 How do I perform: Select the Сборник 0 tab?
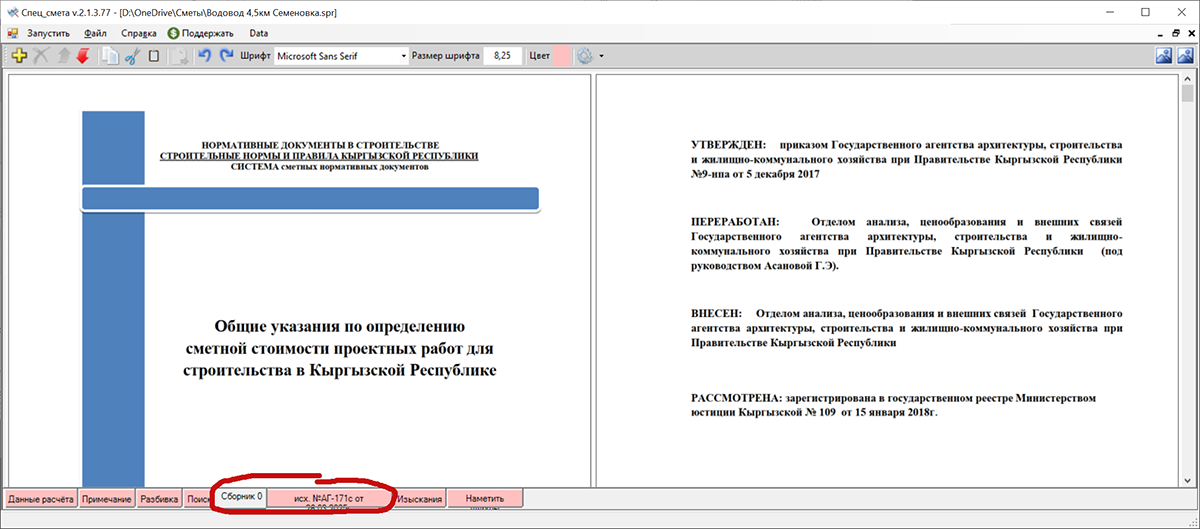click(x=240, y=496)
